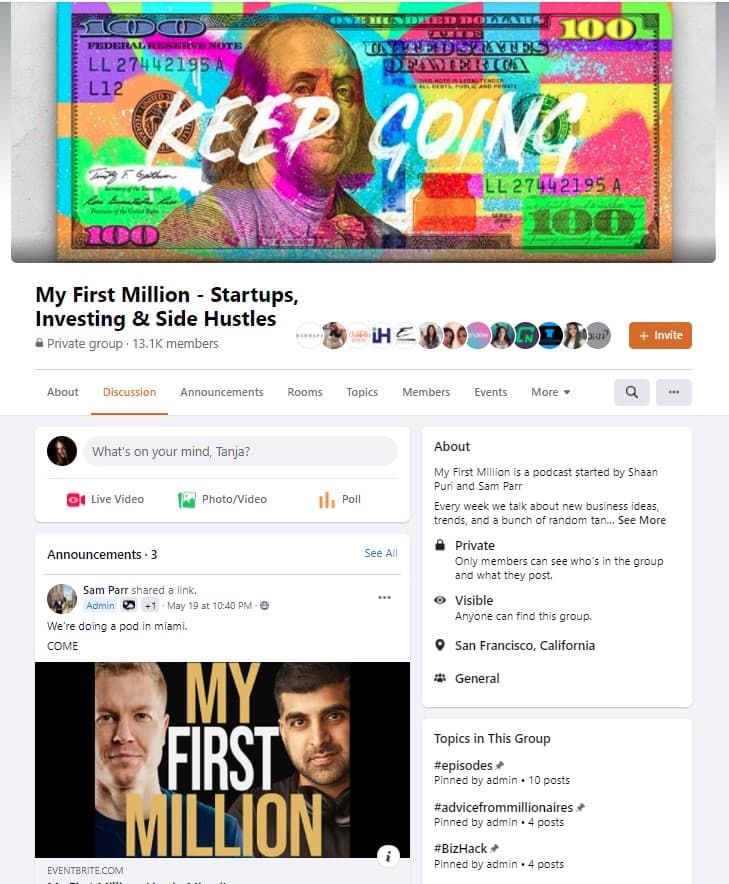Add a Photo/Video to post
The width and height of the screenshot is (729, 884).
click(x=222, y=500)
